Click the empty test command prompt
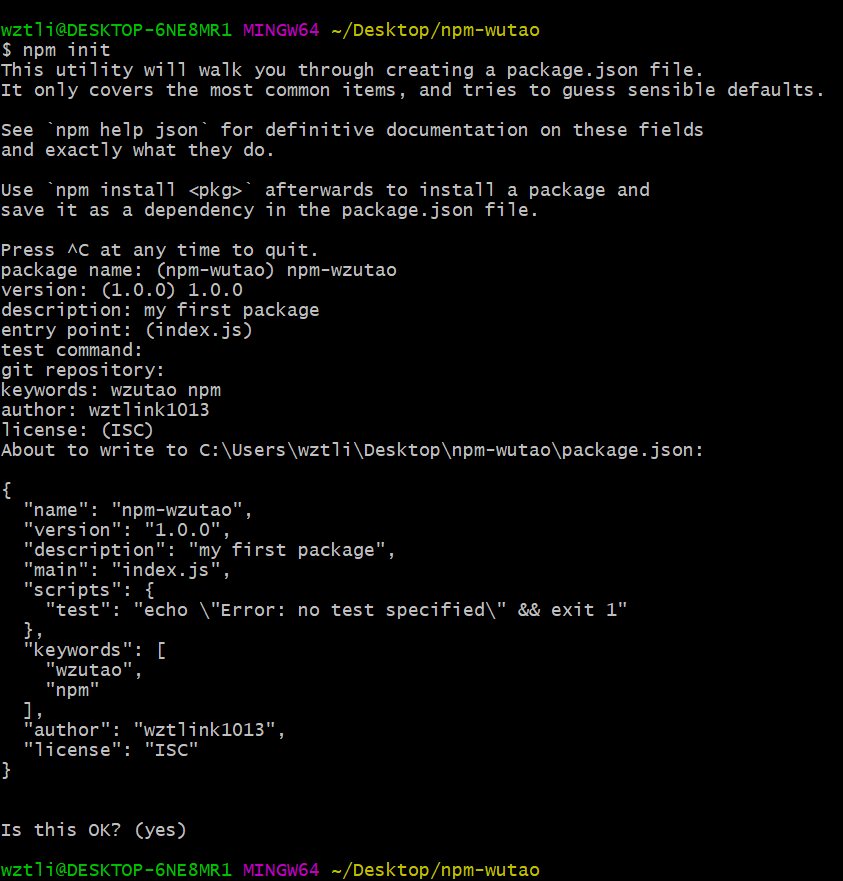Viewport: 843px width, 881px height. point(71,350)
